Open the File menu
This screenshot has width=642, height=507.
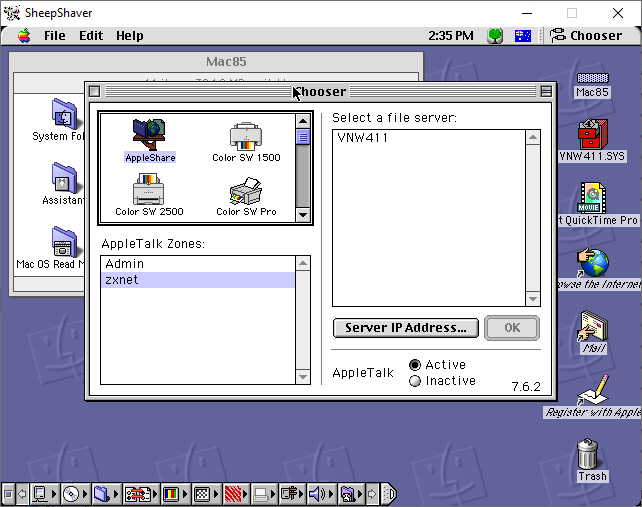pos(54,36)
